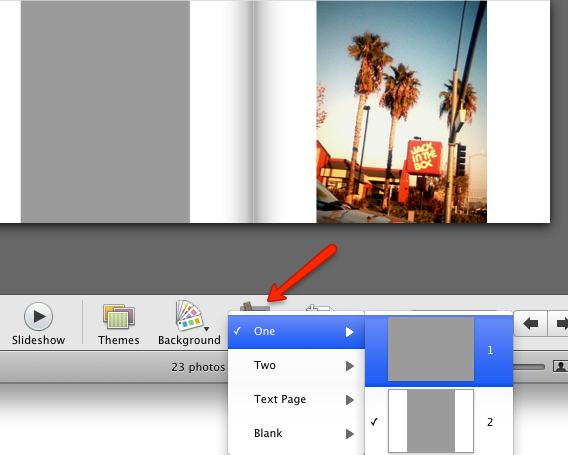This screenshot has height=455, width=568.
Task: Select checked bordered layout option 2
Action: [439, 421]
